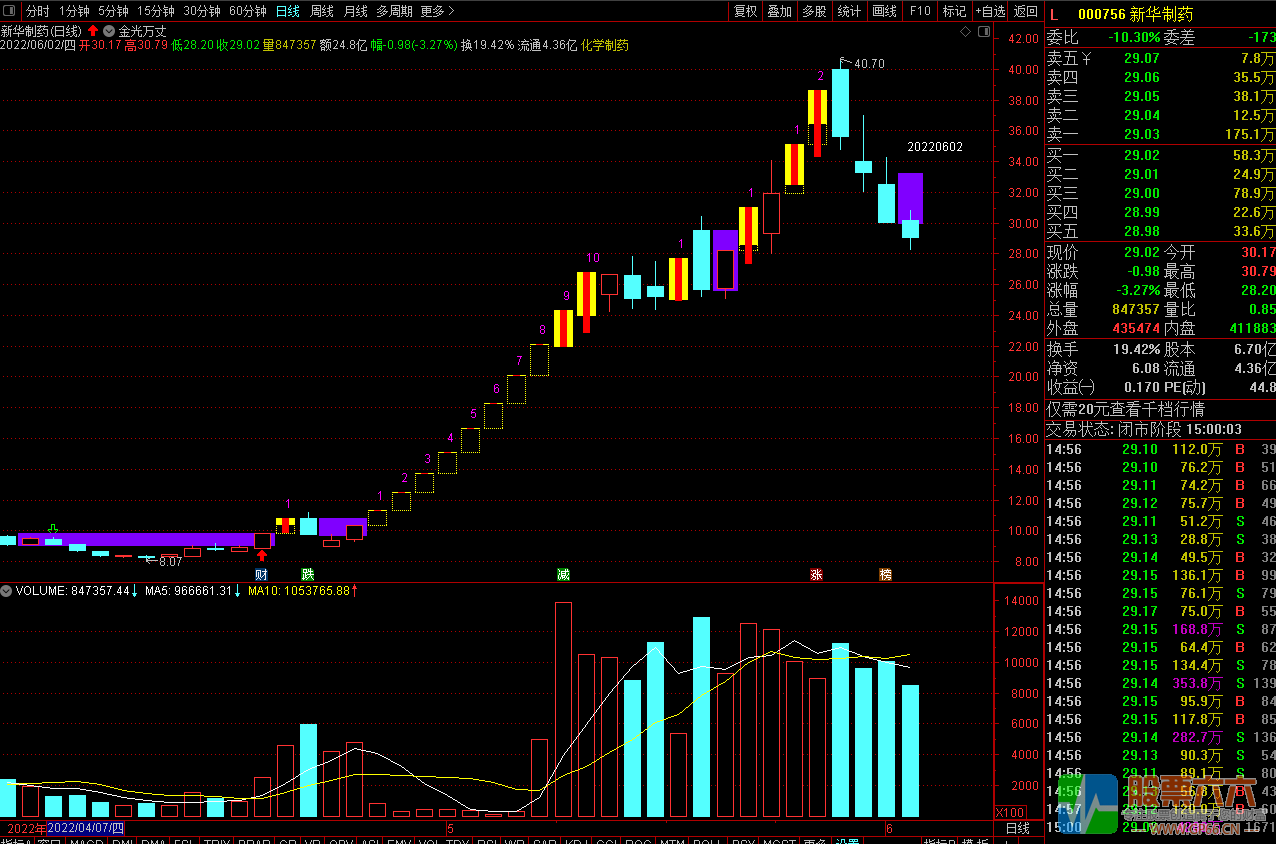Screen dimensions: 1276x844
Task: Open the 画线 drawing tools
Action: 884,11
